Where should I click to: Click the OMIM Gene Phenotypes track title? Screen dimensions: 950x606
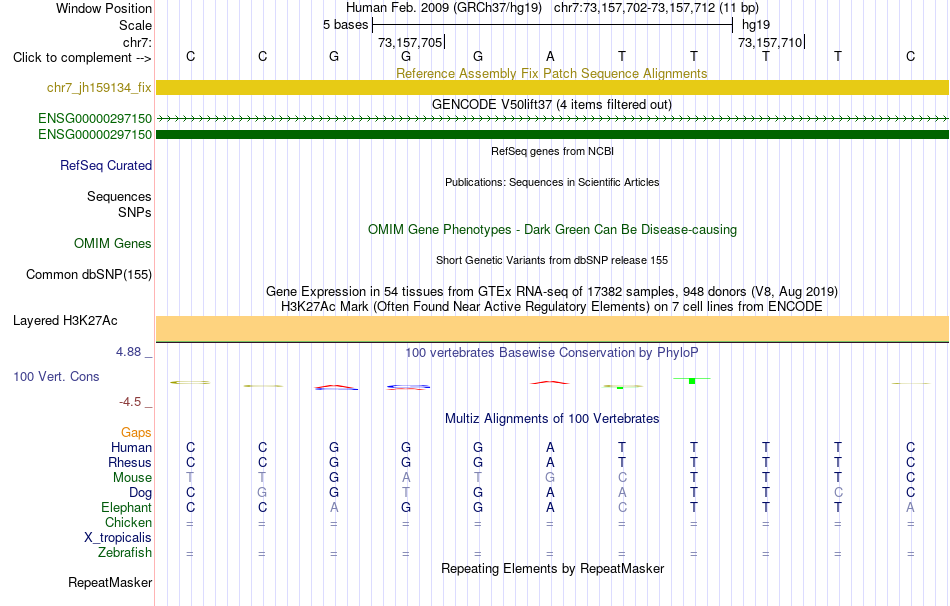click(x=552, y=230)
